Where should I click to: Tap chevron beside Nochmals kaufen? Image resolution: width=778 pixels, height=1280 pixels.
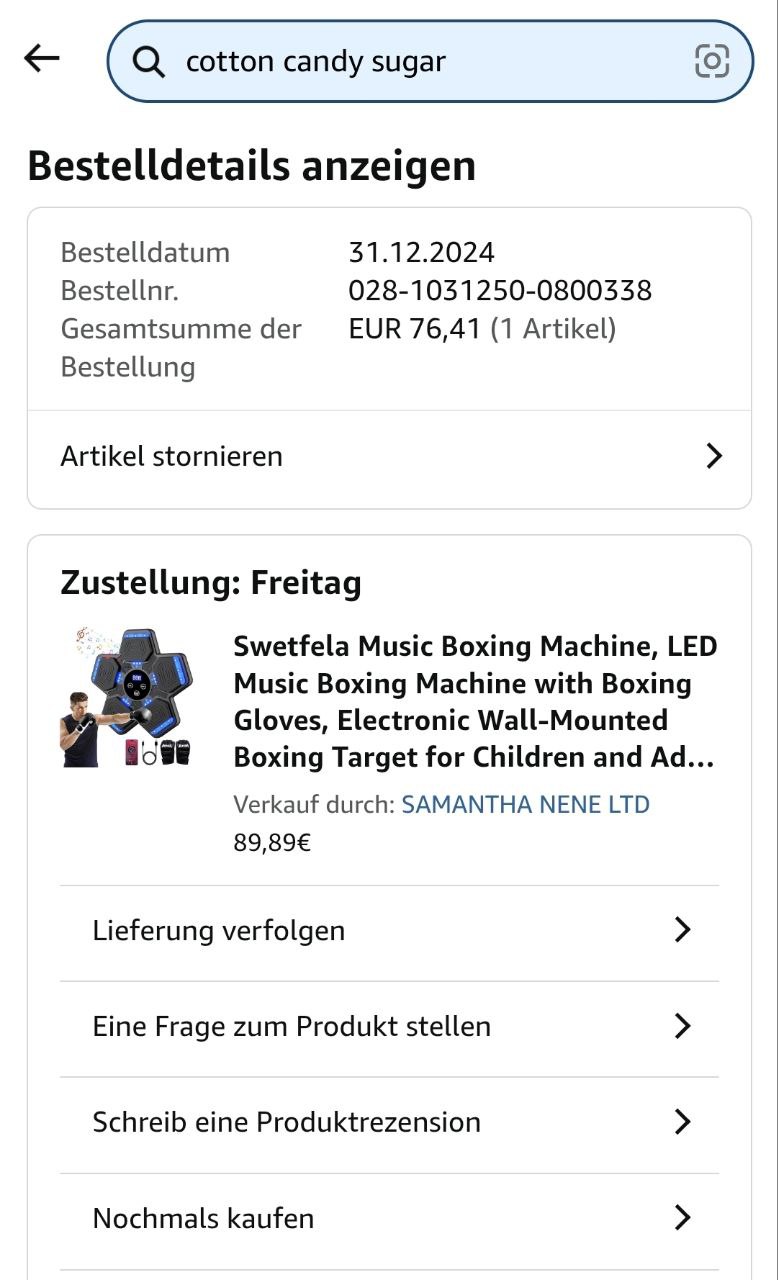[682, 1218]
